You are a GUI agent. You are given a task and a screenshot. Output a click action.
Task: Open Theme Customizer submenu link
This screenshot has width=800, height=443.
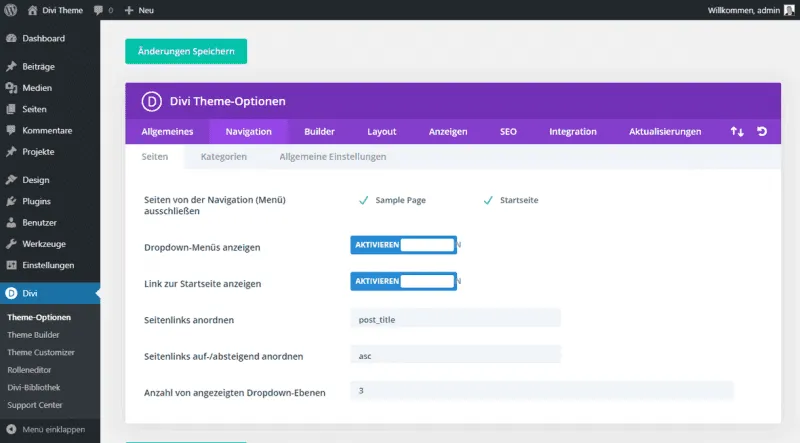(x=41, y=352)
